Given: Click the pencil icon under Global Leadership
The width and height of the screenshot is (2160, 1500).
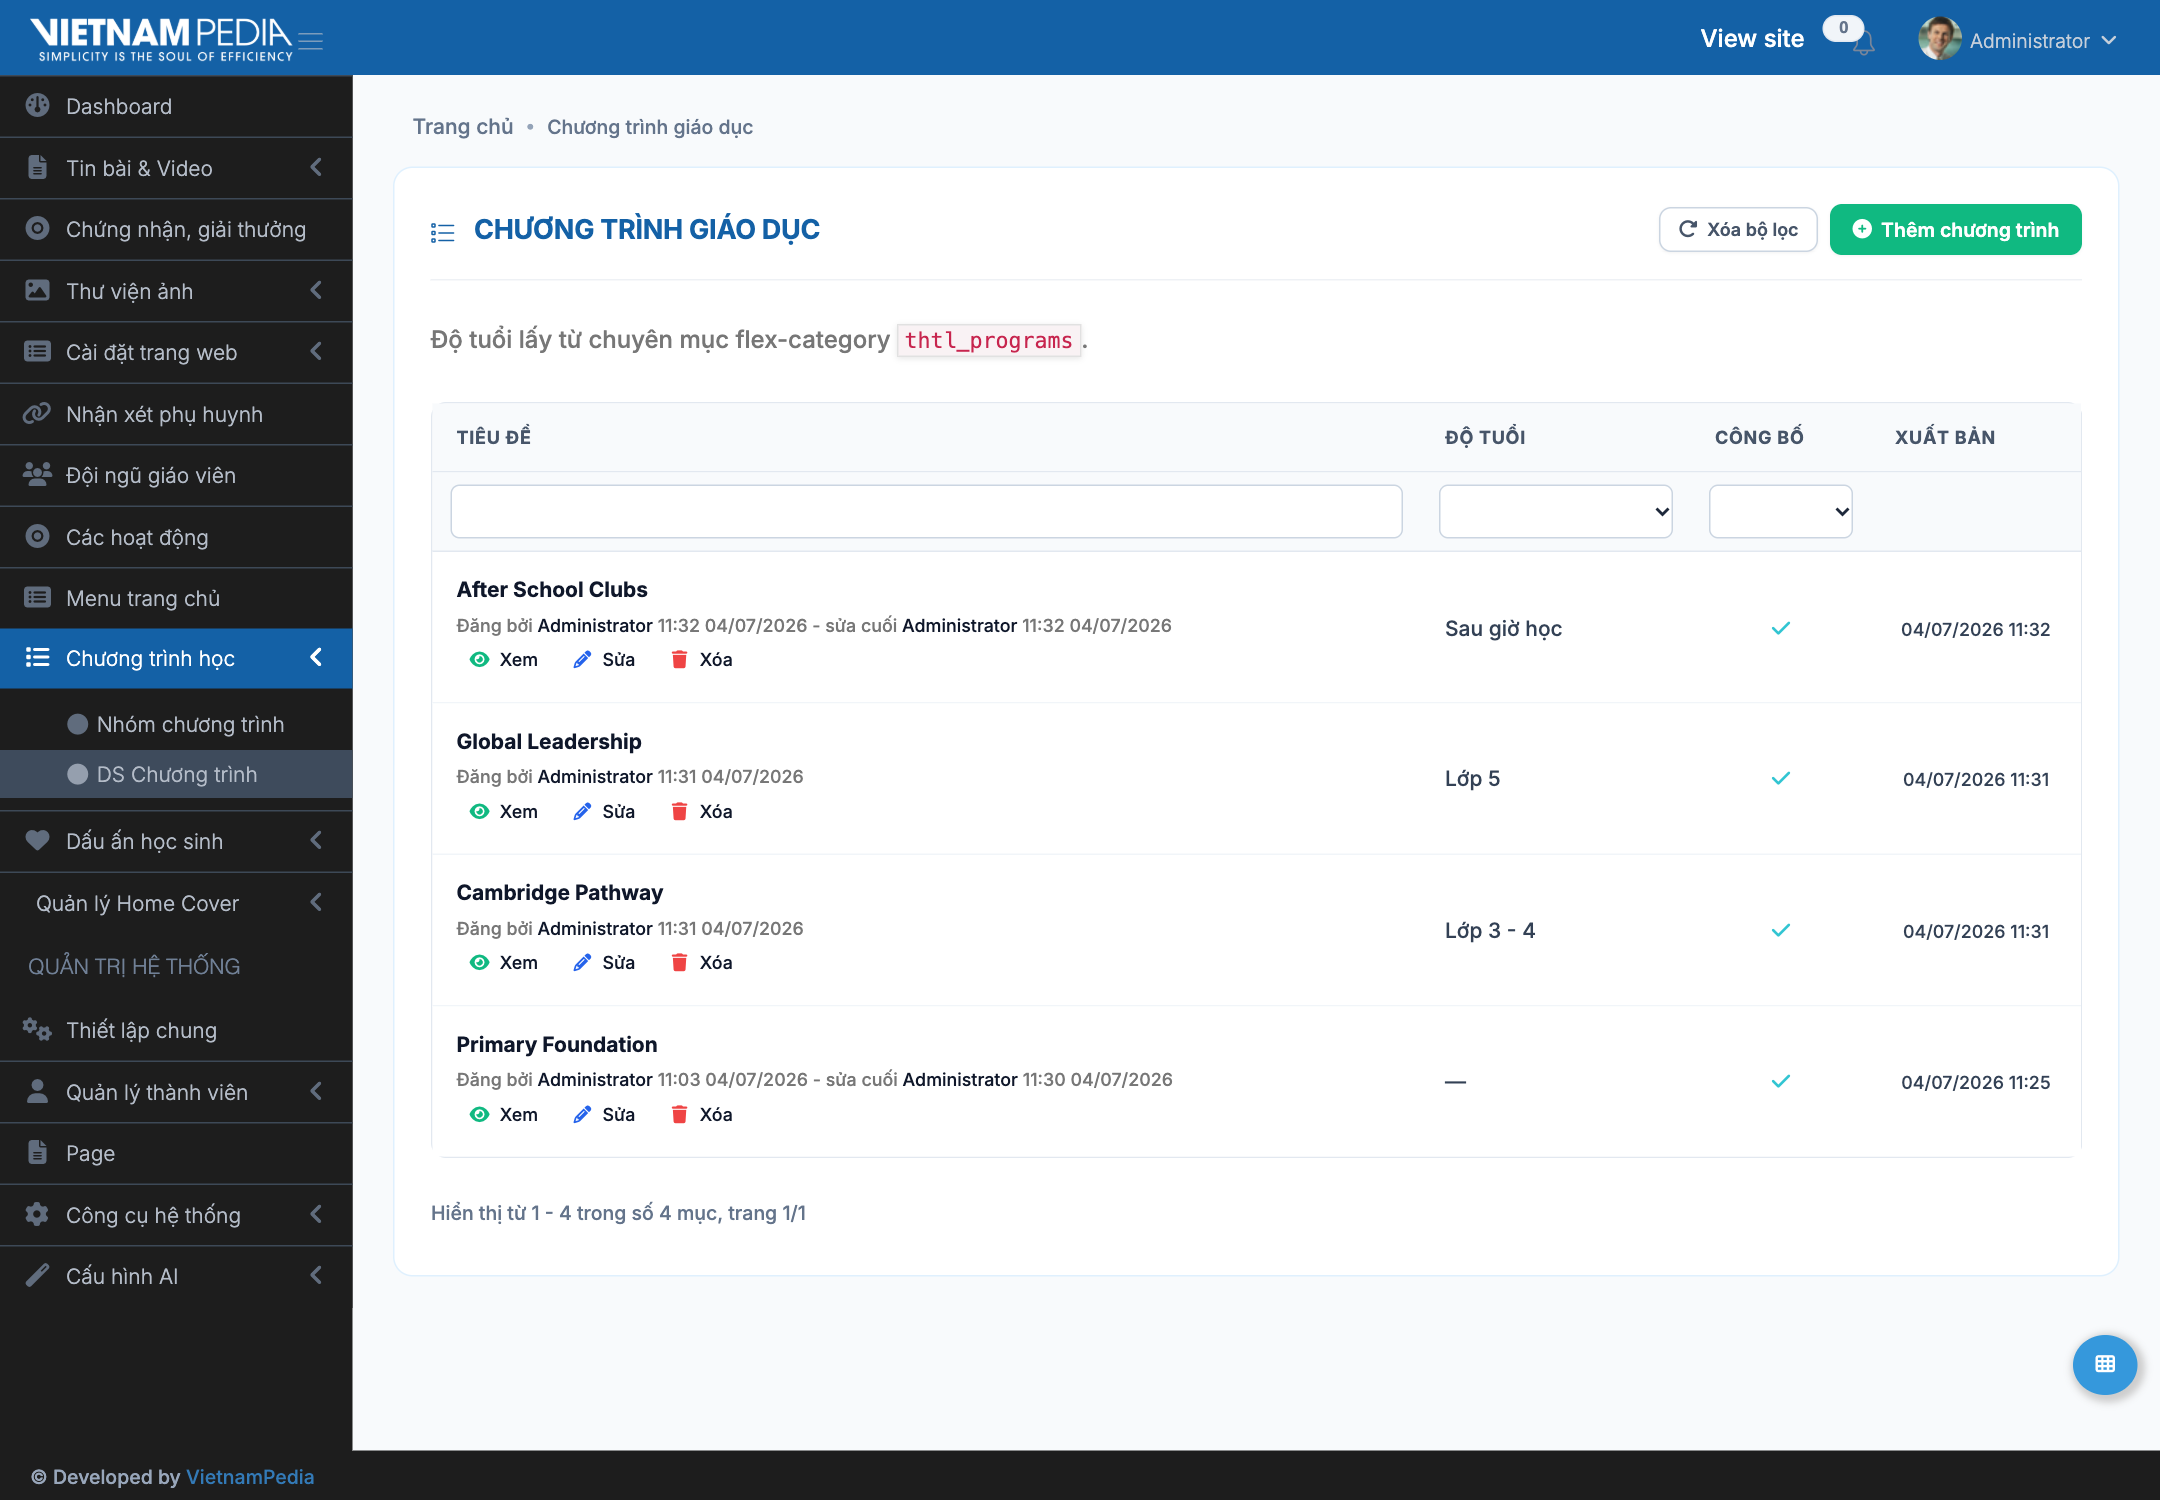Looking at the screenshot, I should pyautogui.click(x=582, y=812).
